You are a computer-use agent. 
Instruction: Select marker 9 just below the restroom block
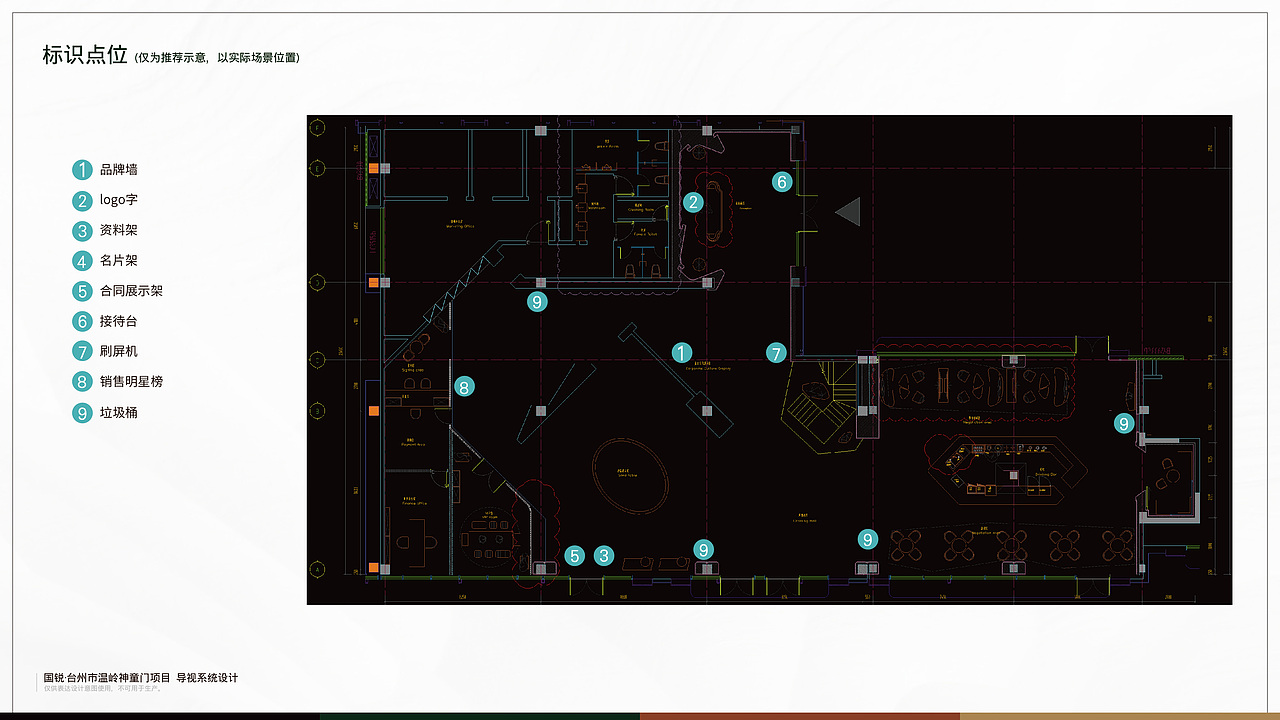pyautogui.click(x=537, y=301)
